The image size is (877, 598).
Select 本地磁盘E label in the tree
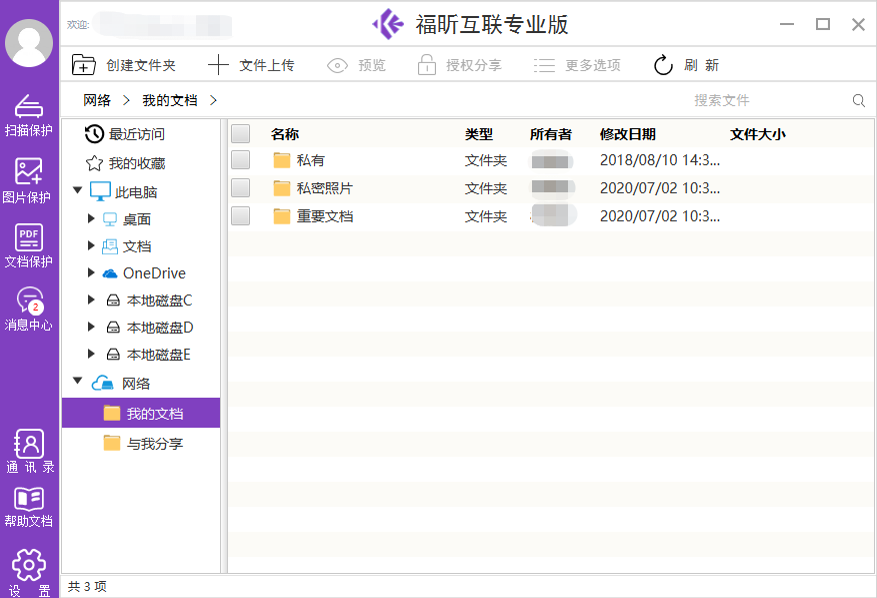click(158, 355)
